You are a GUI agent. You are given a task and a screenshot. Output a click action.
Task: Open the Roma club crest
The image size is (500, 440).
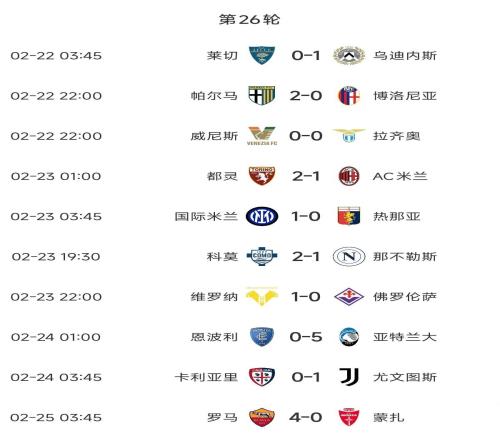[262, 417]
